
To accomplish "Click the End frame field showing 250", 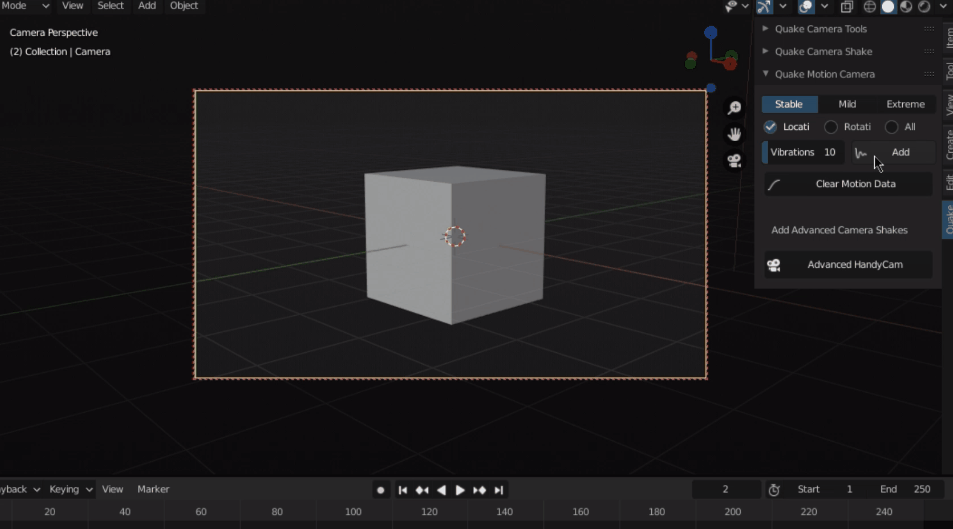I will click(906, 489).
